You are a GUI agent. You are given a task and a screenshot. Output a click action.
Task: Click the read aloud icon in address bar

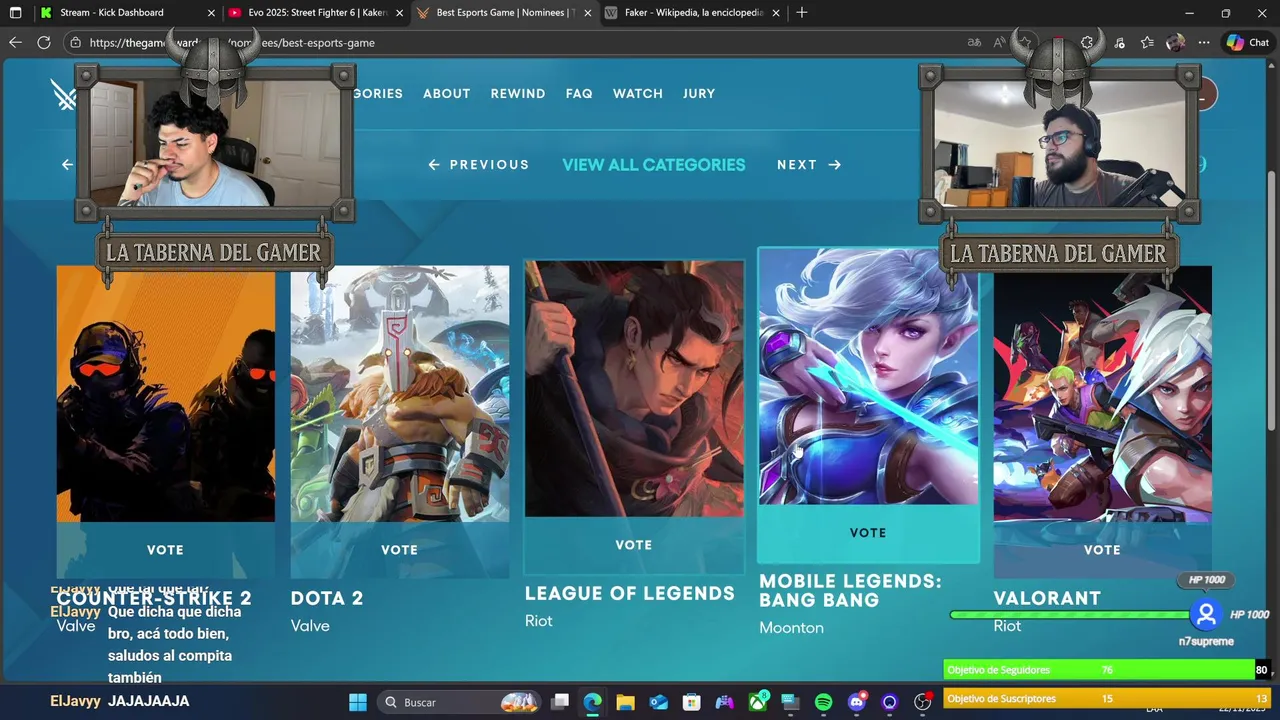click(x=1000, y=43)
